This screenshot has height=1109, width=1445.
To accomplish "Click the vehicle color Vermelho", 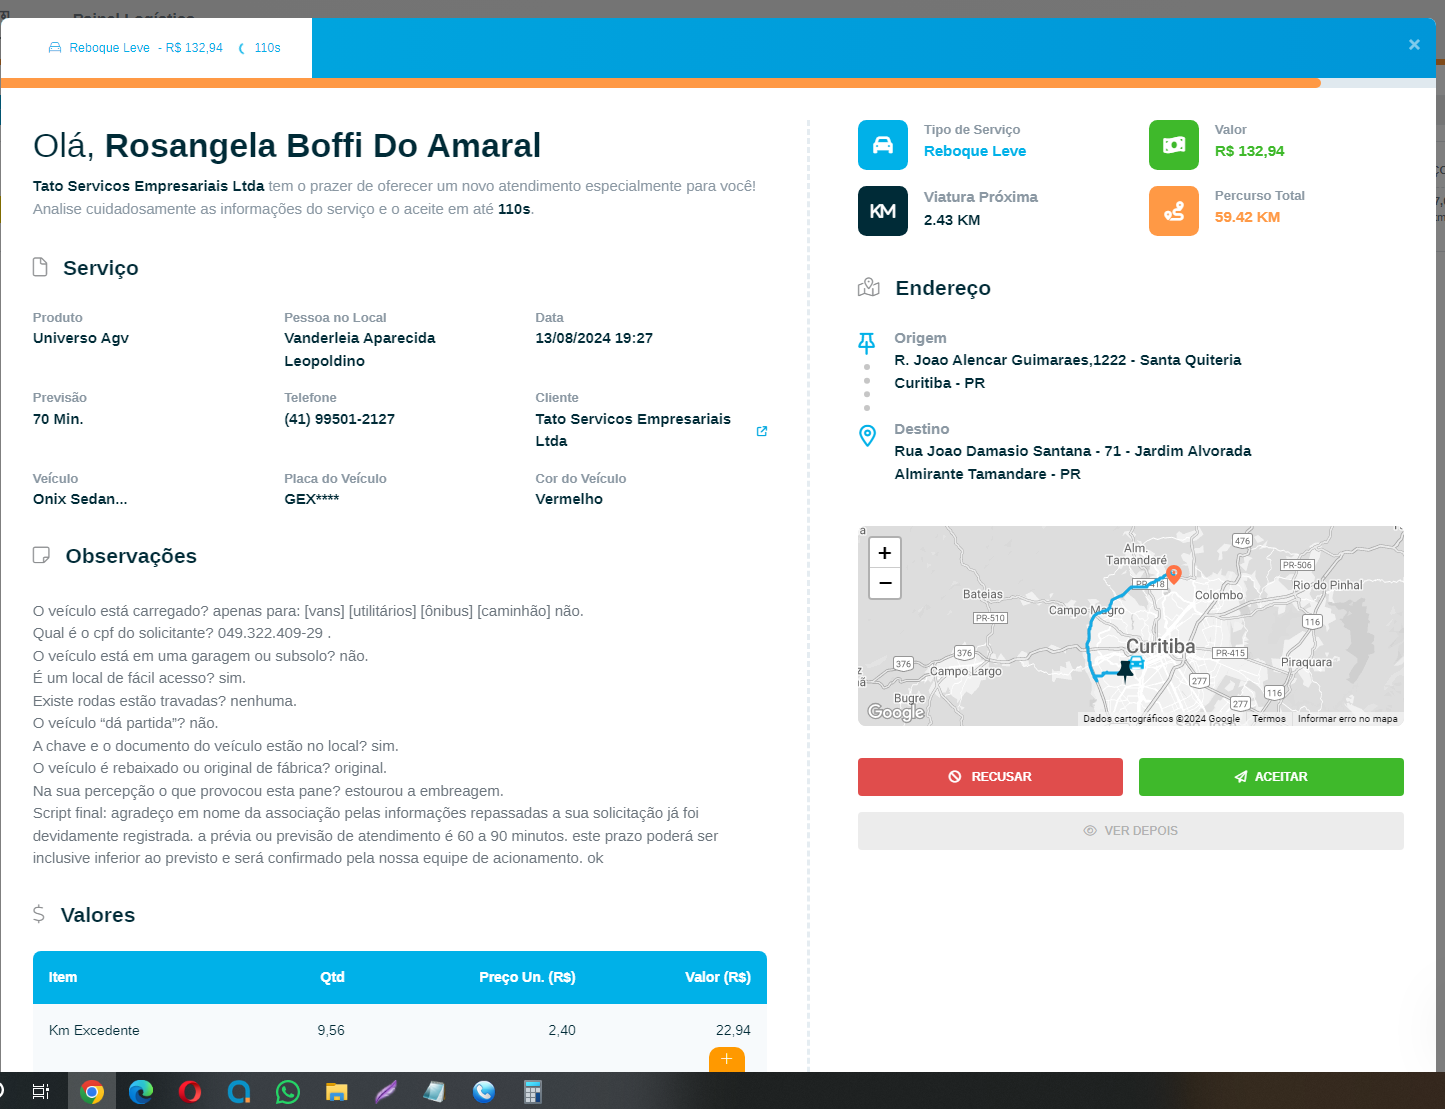I will point(569,499).
